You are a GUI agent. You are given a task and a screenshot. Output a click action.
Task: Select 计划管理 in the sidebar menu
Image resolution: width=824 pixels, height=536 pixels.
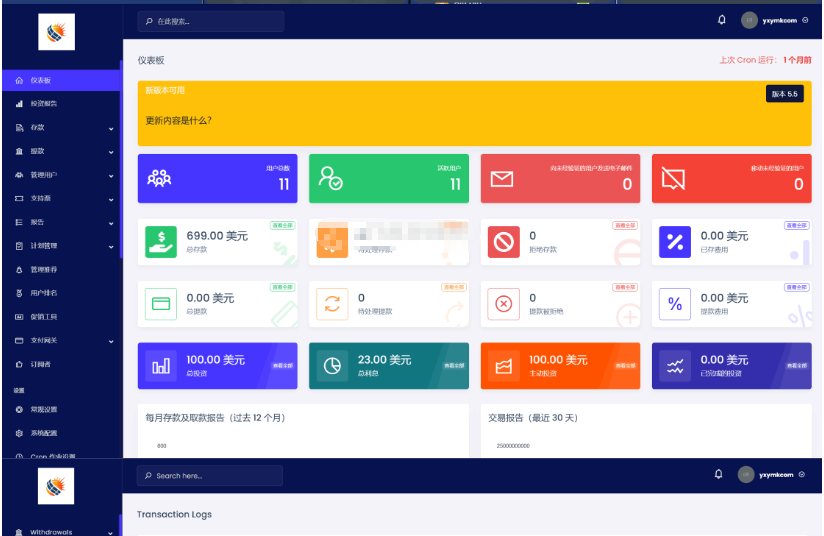coord(44,246)
